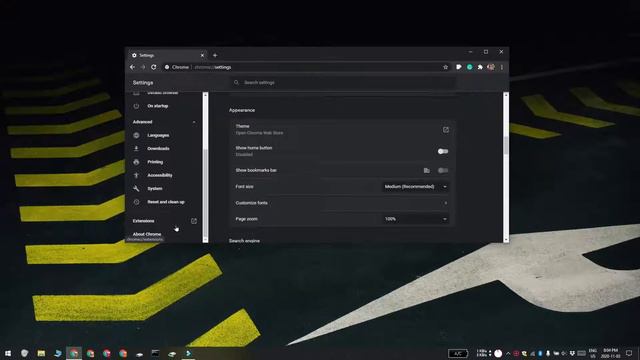This screenshot has width=640, height=360.
Task: Focus the Search settings field
Action: tap(343, 82)
